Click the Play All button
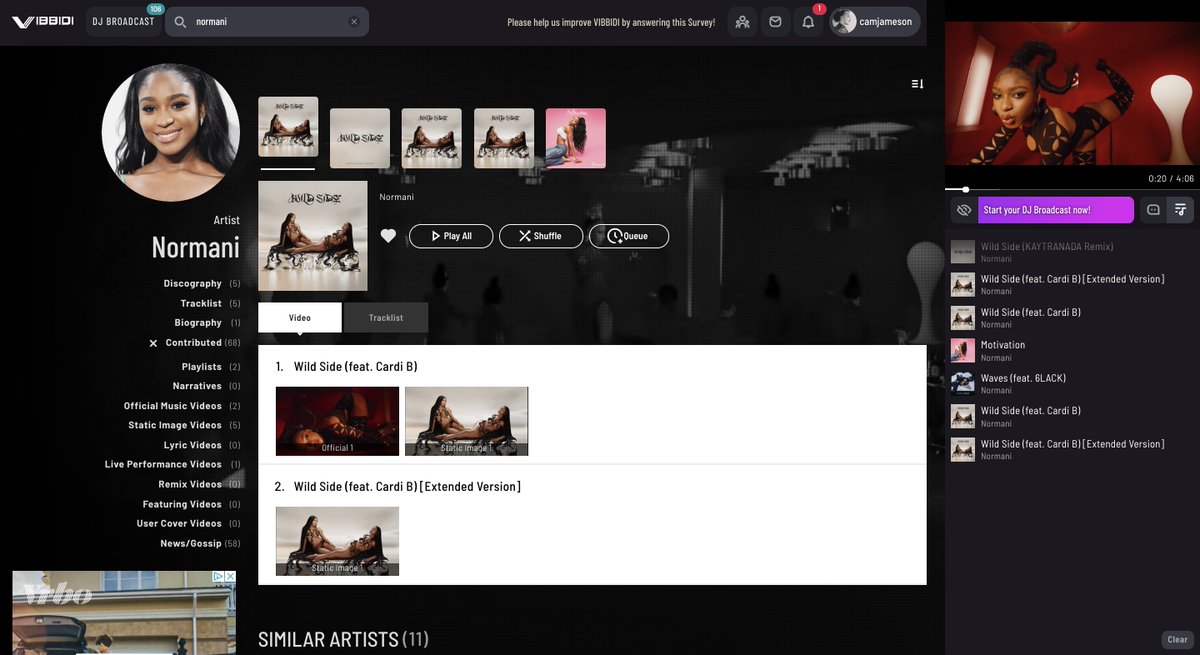 point(451,236)
